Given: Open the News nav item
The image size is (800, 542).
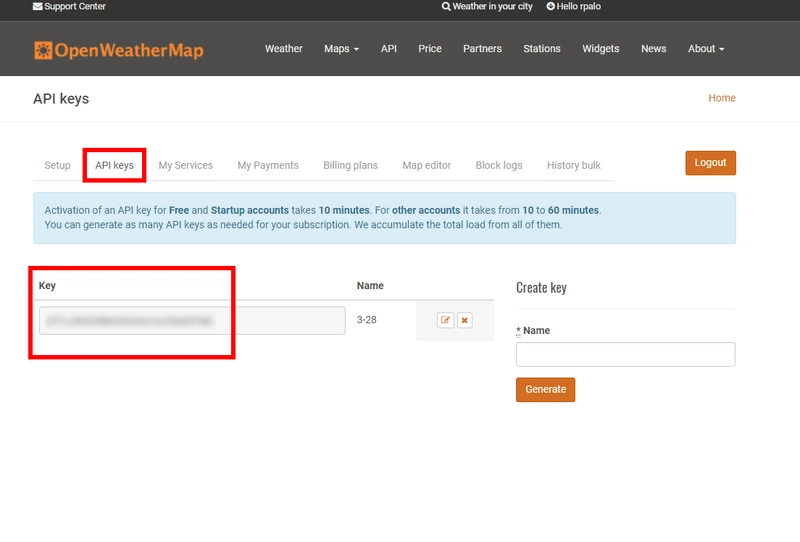Looking at the screenshot, I should (x=654, y=48).
